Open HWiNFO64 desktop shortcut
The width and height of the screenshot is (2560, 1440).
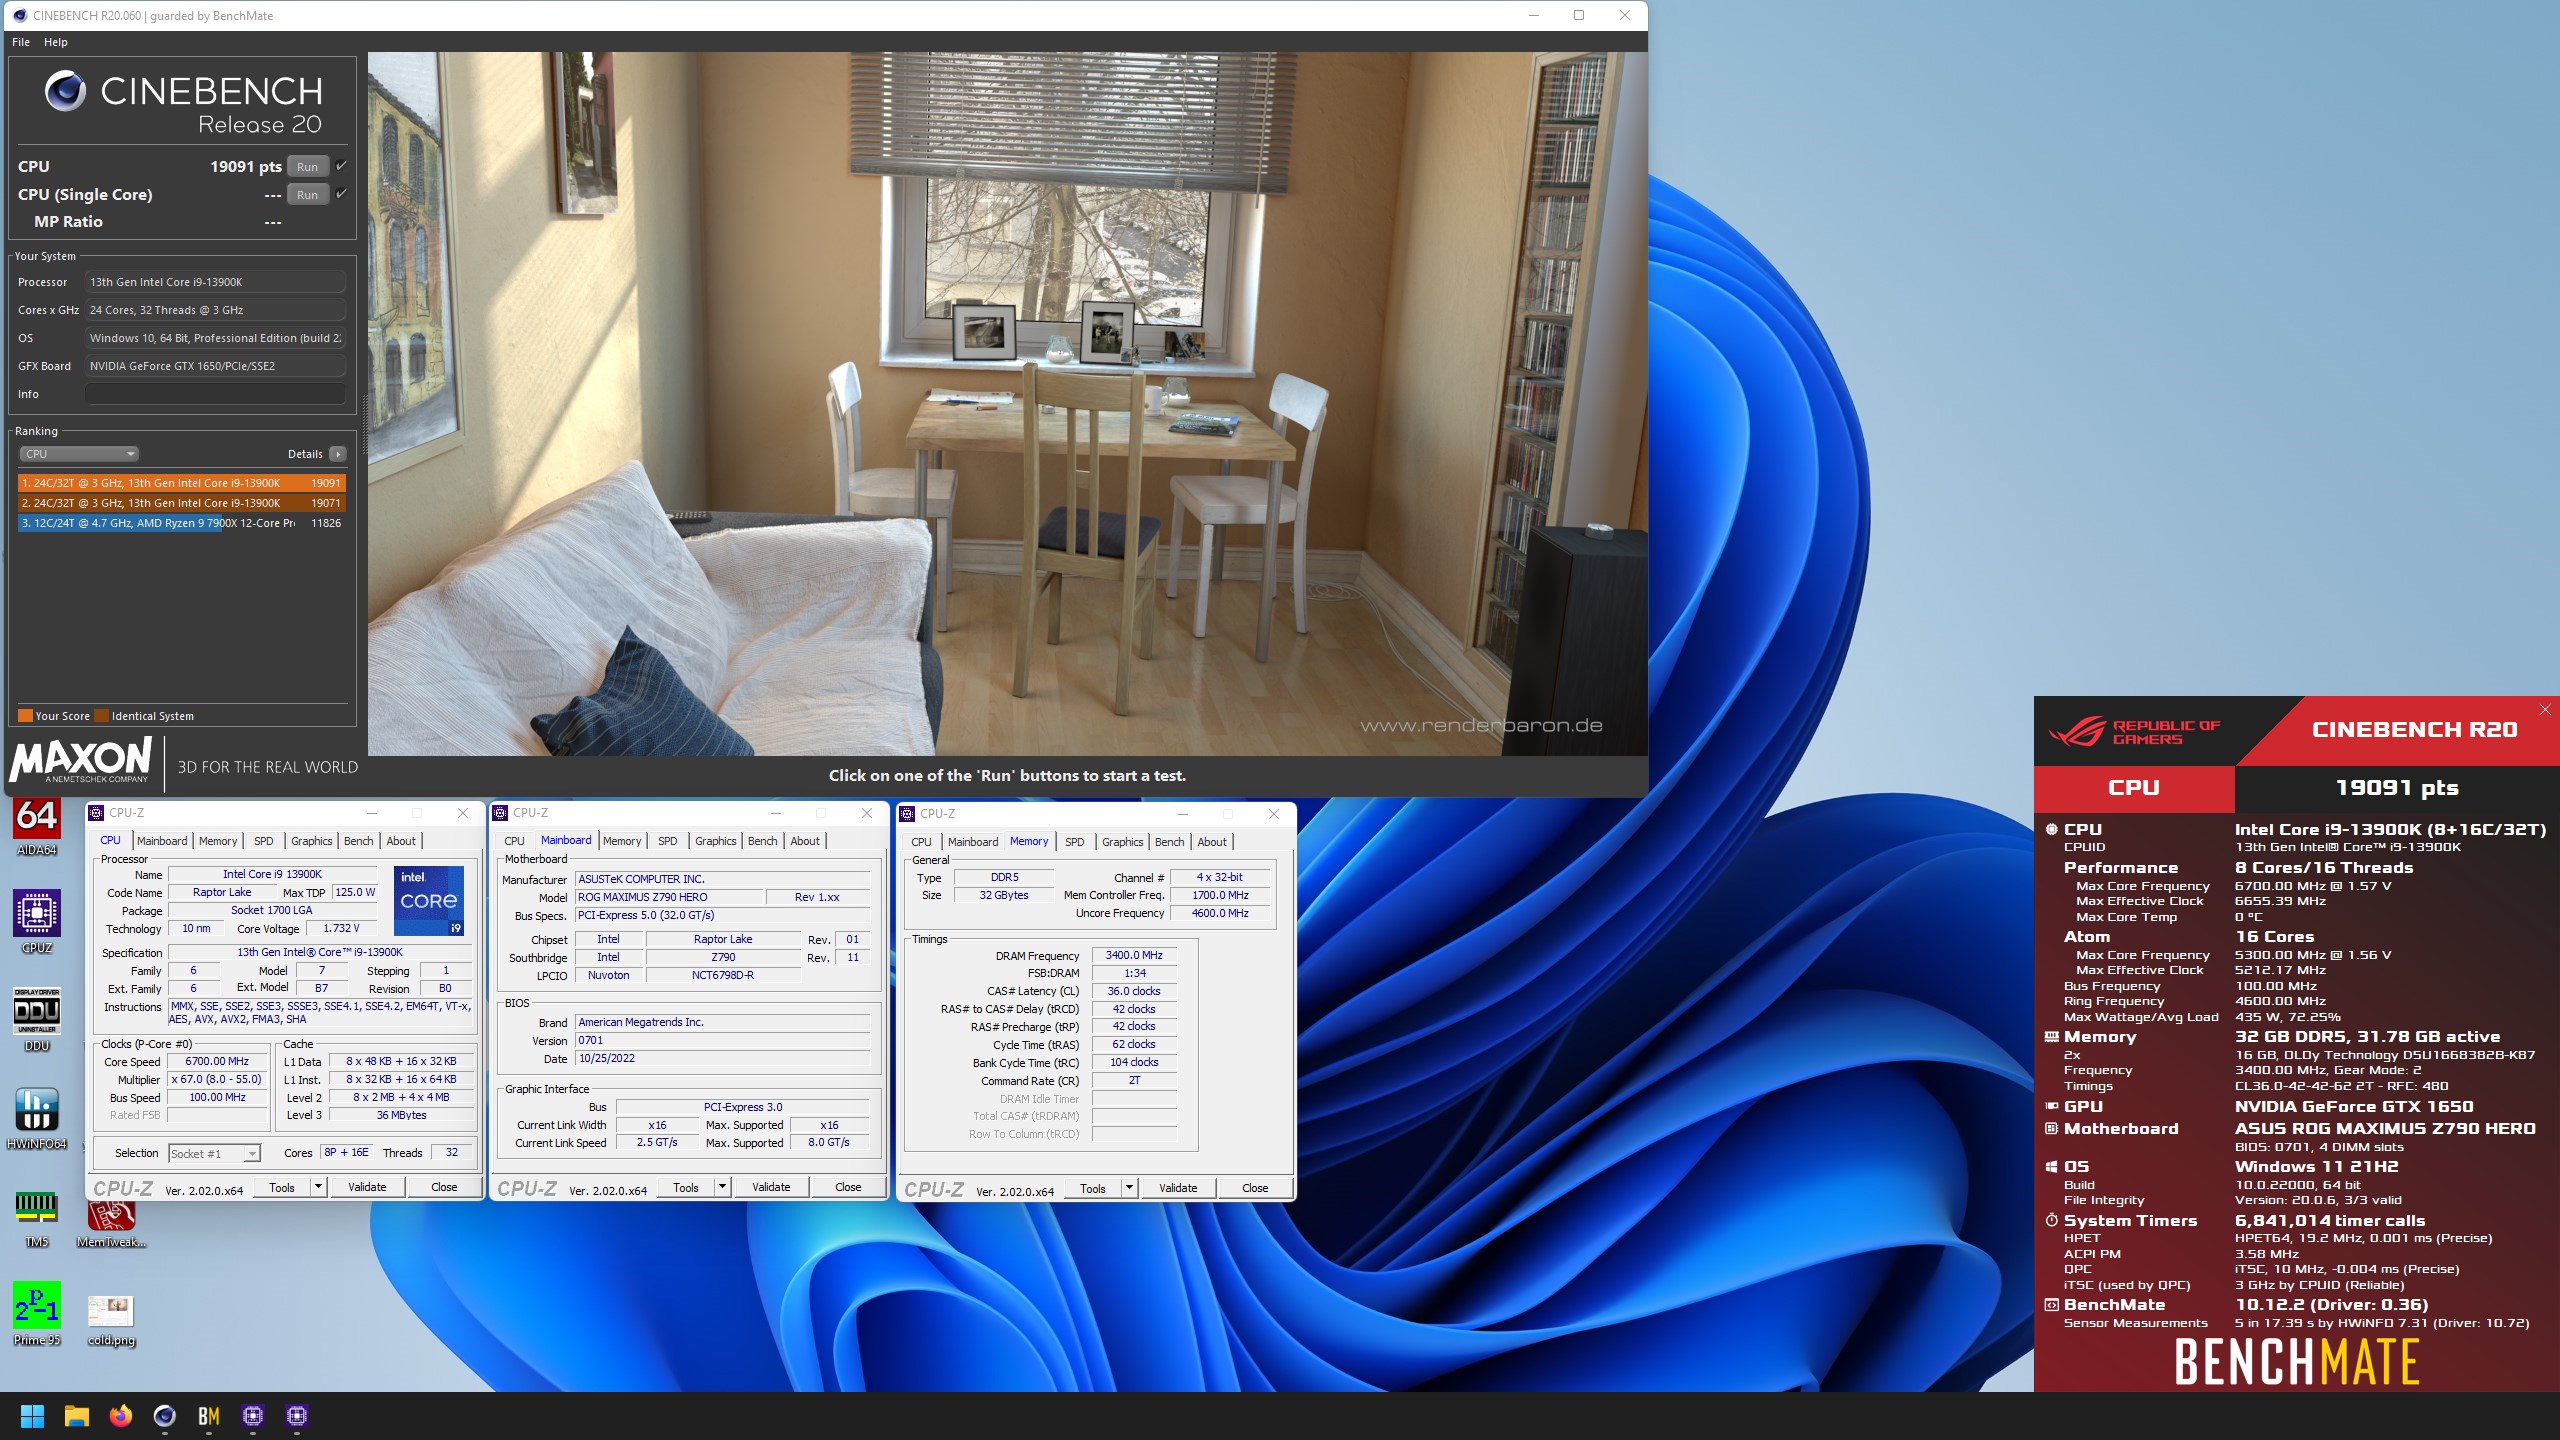36,1117
